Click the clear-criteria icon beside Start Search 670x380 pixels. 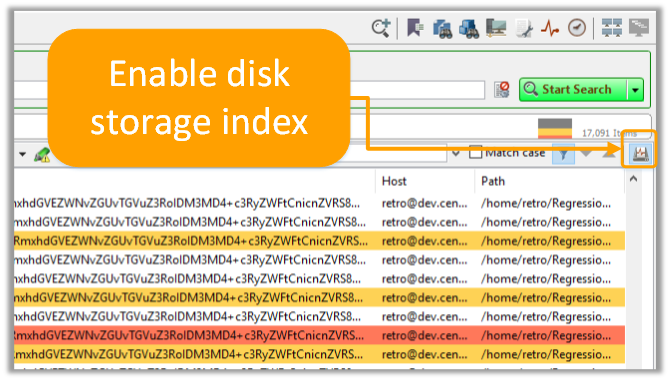coord(502,90)
